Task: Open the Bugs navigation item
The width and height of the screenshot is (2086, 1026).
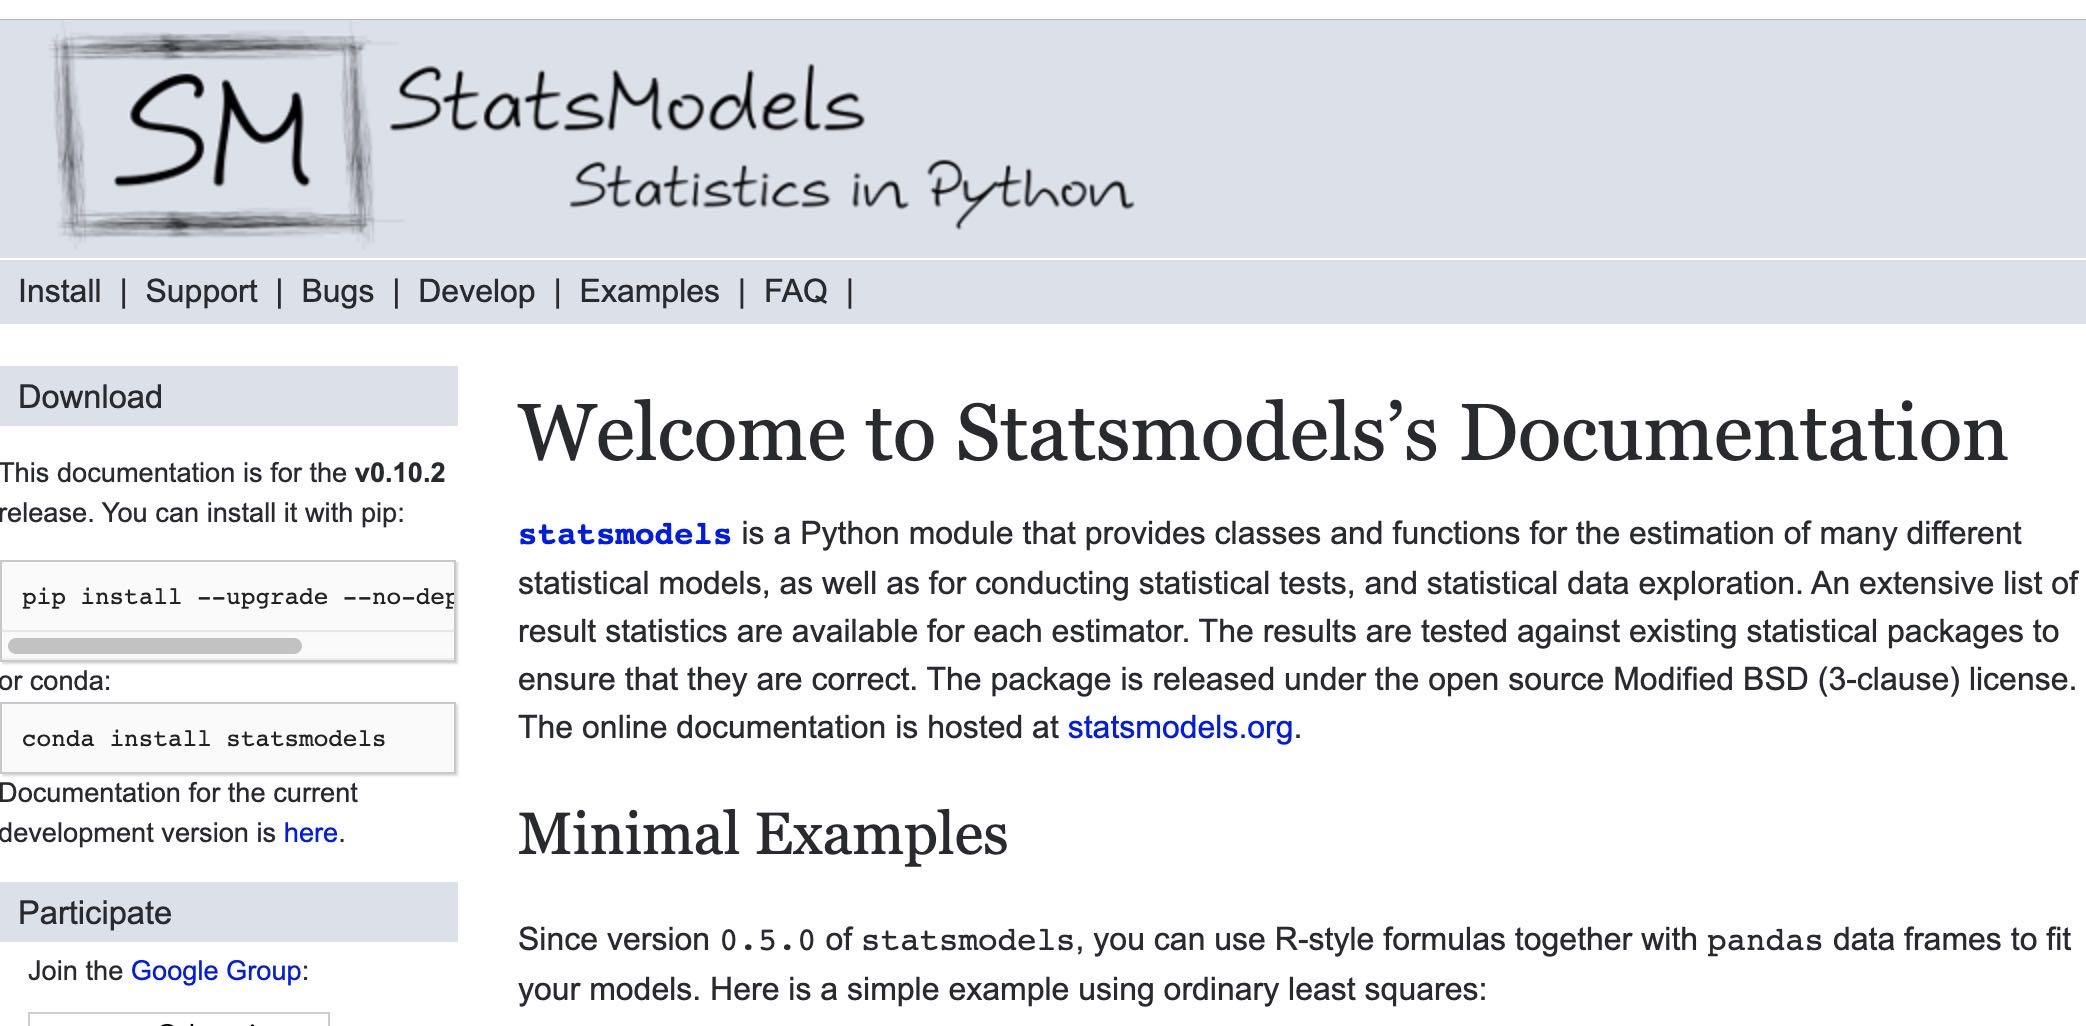Action: point(337,291)
